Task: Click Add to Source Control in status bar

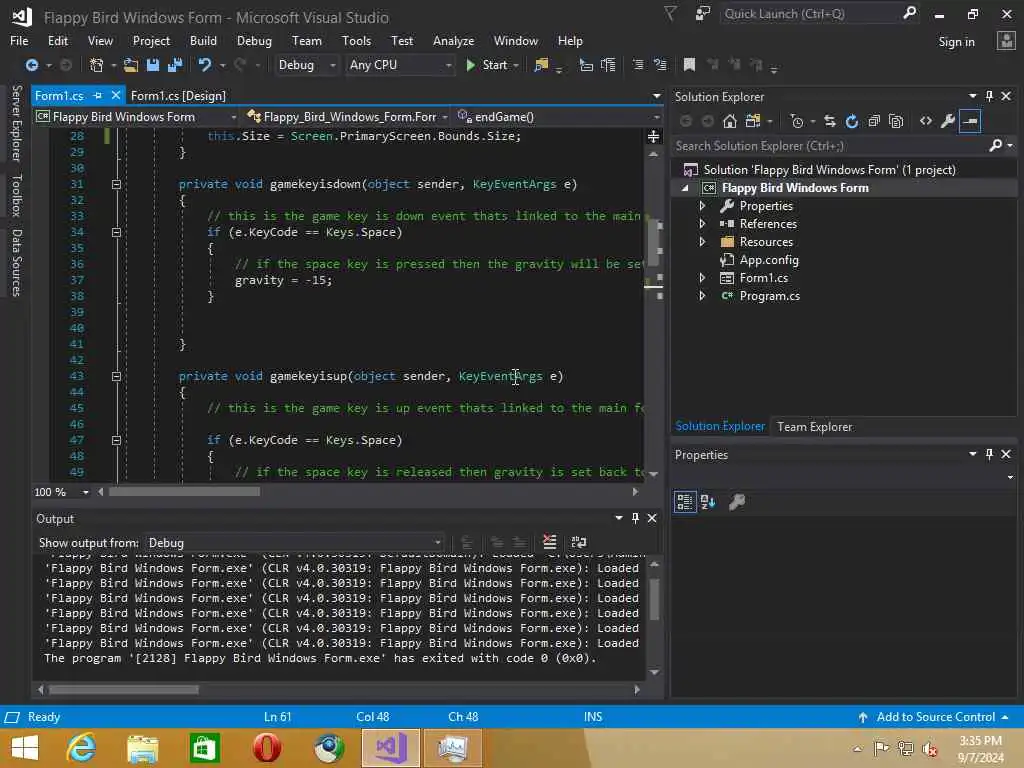Action: pos(935,717)
